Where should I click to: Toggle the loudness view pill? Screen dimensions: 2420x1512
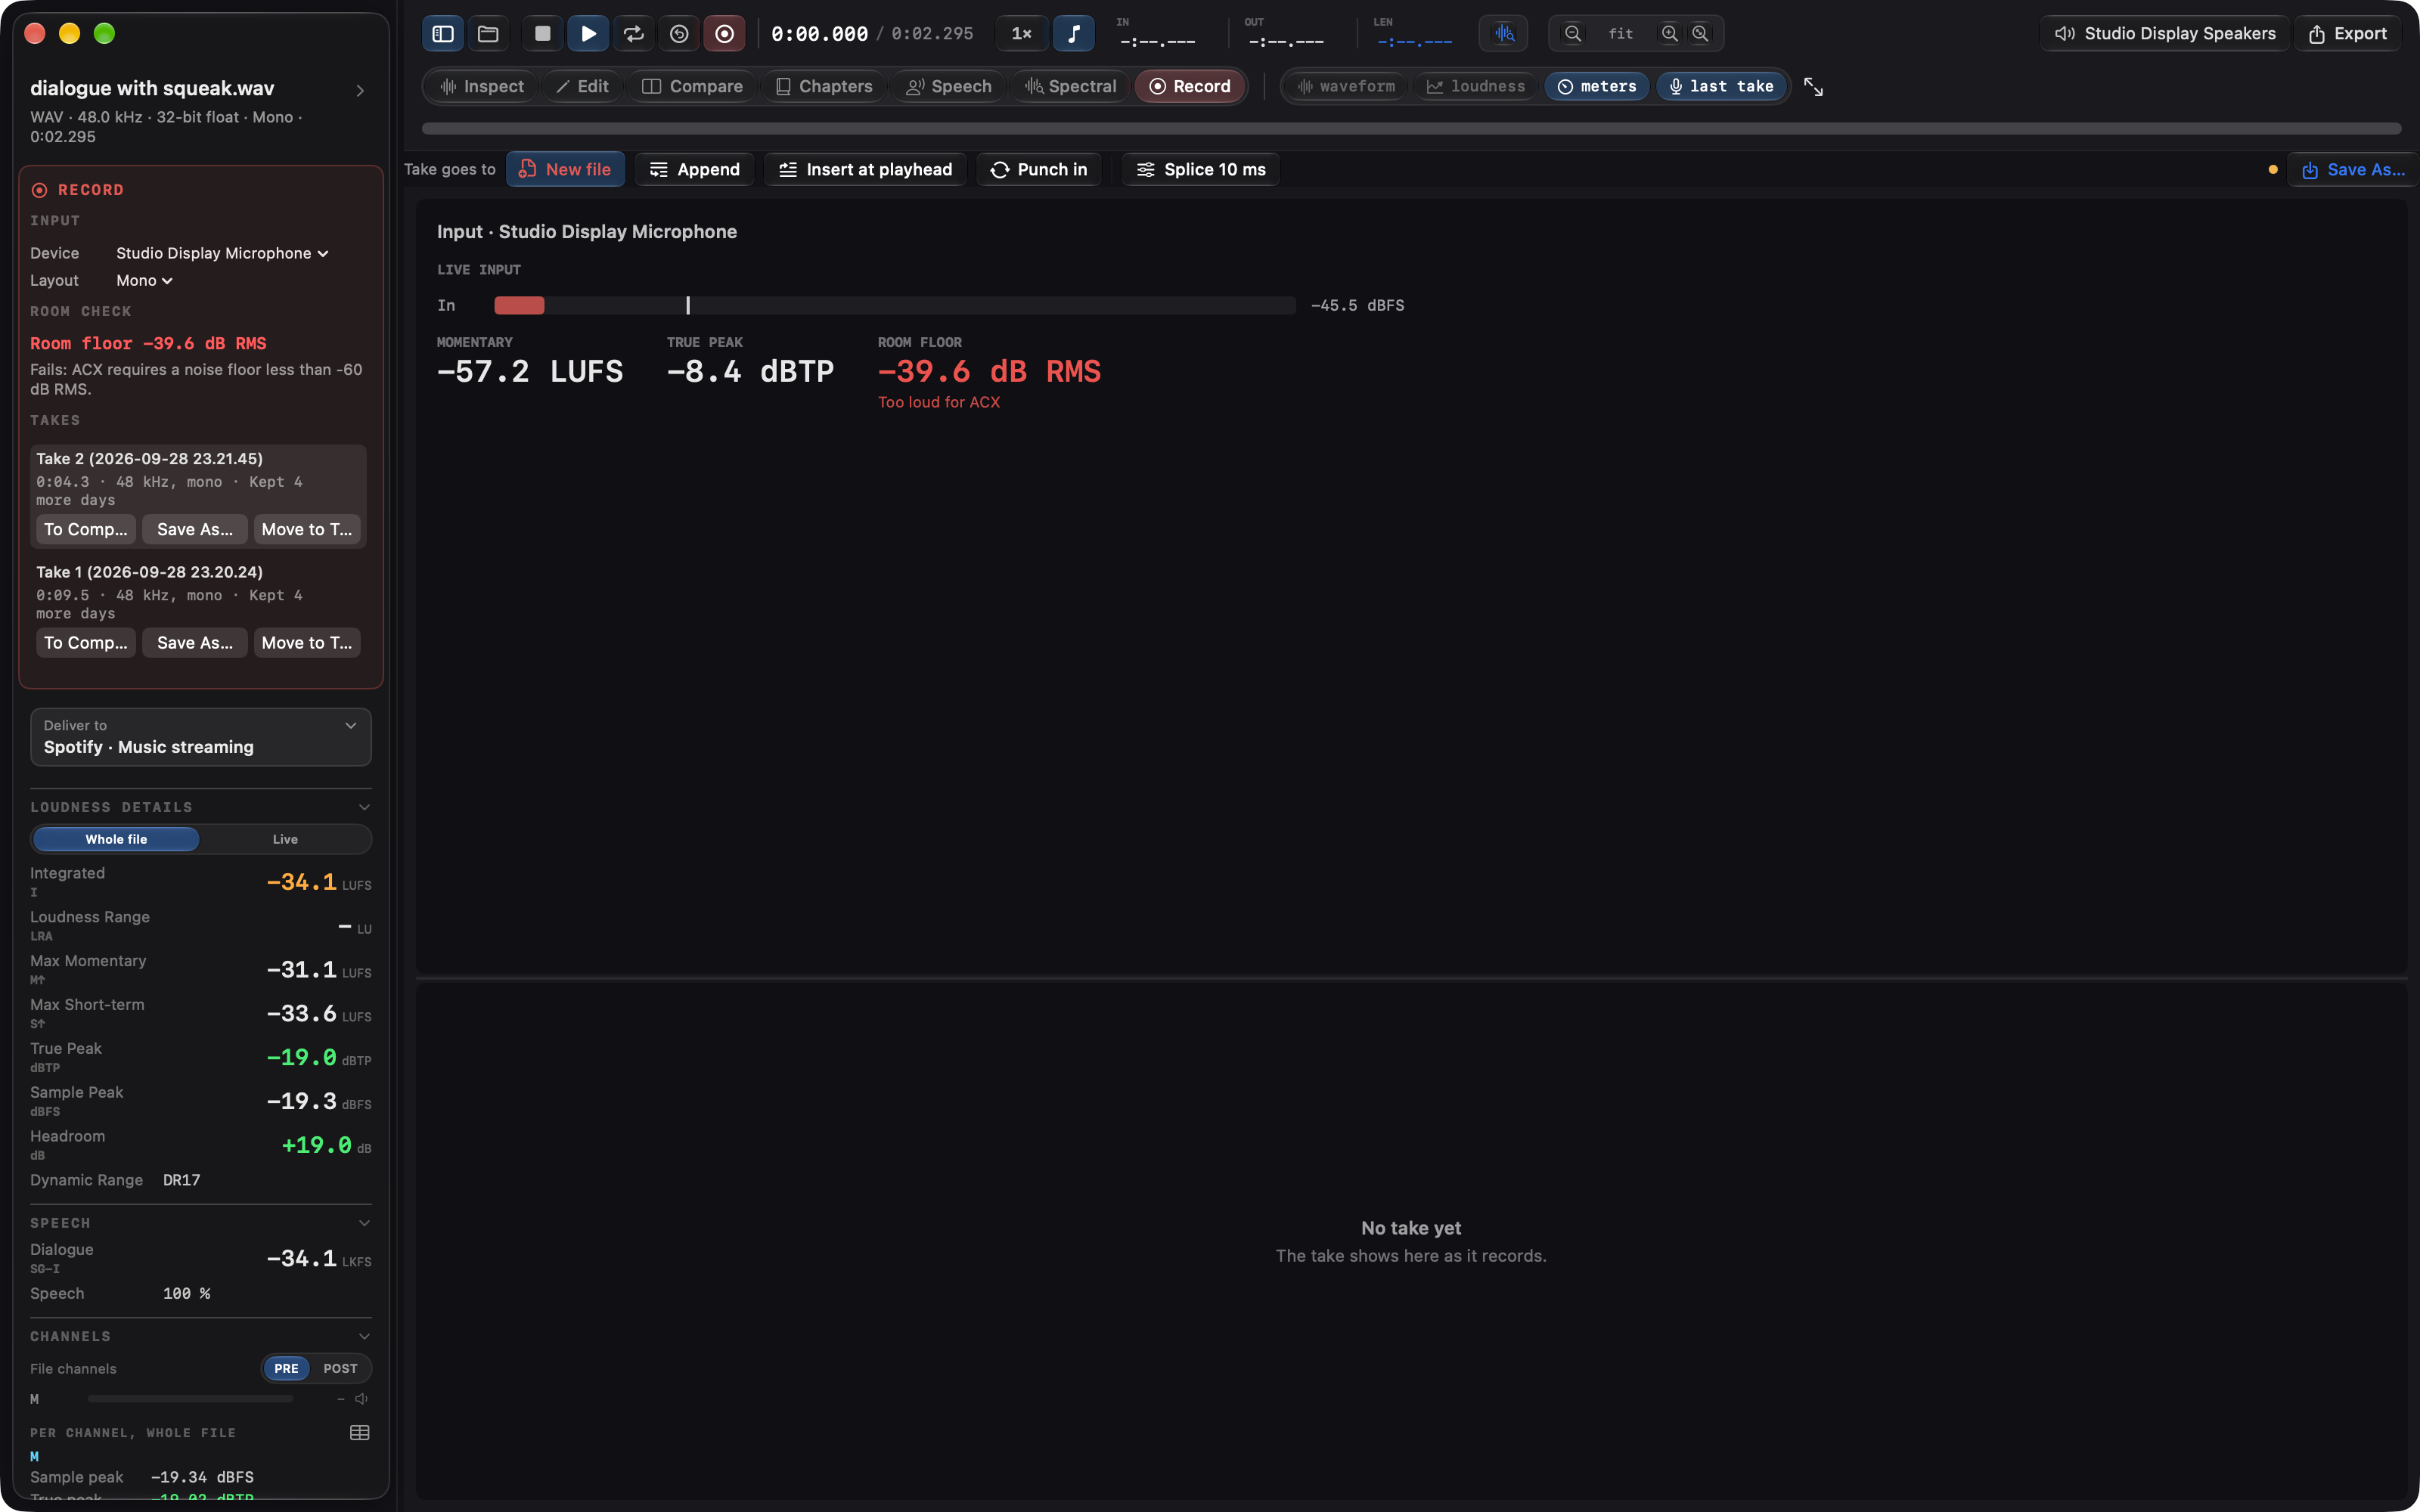[x=1476, y=87]
